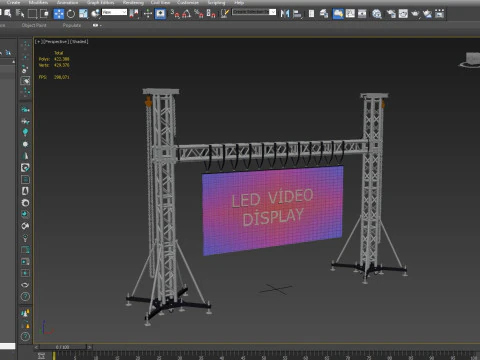
Task: Open the Rendered Frame Window
Action: [x=403, y=14]
